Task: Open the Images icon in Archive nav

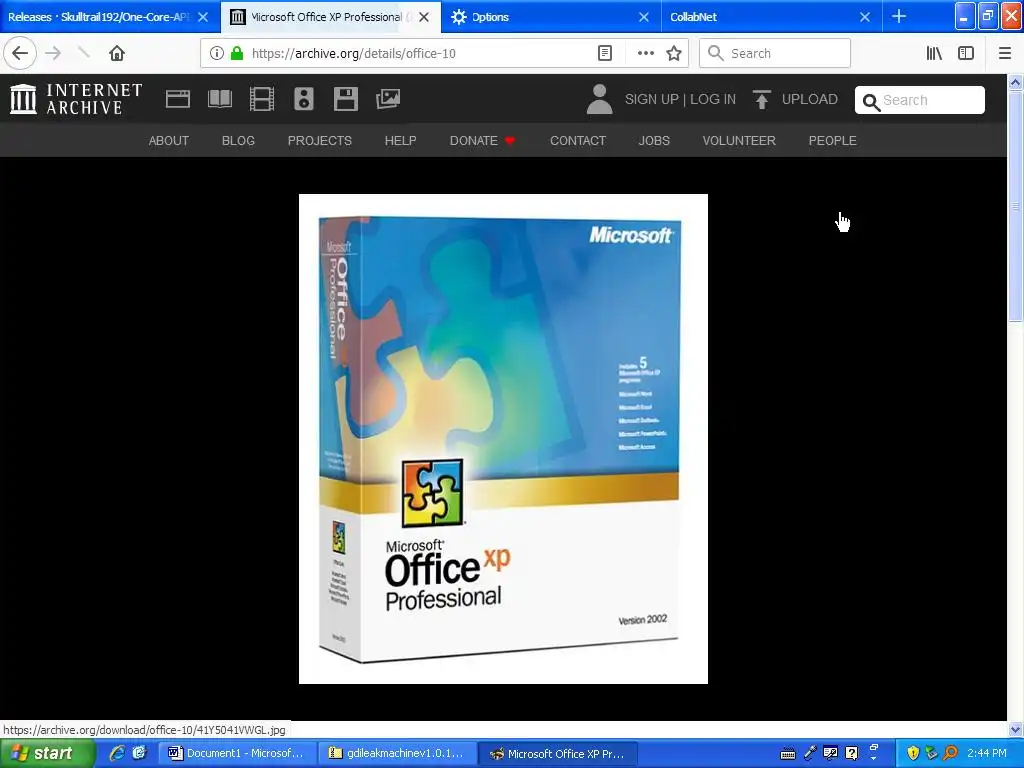Action: tap(388, 99)
